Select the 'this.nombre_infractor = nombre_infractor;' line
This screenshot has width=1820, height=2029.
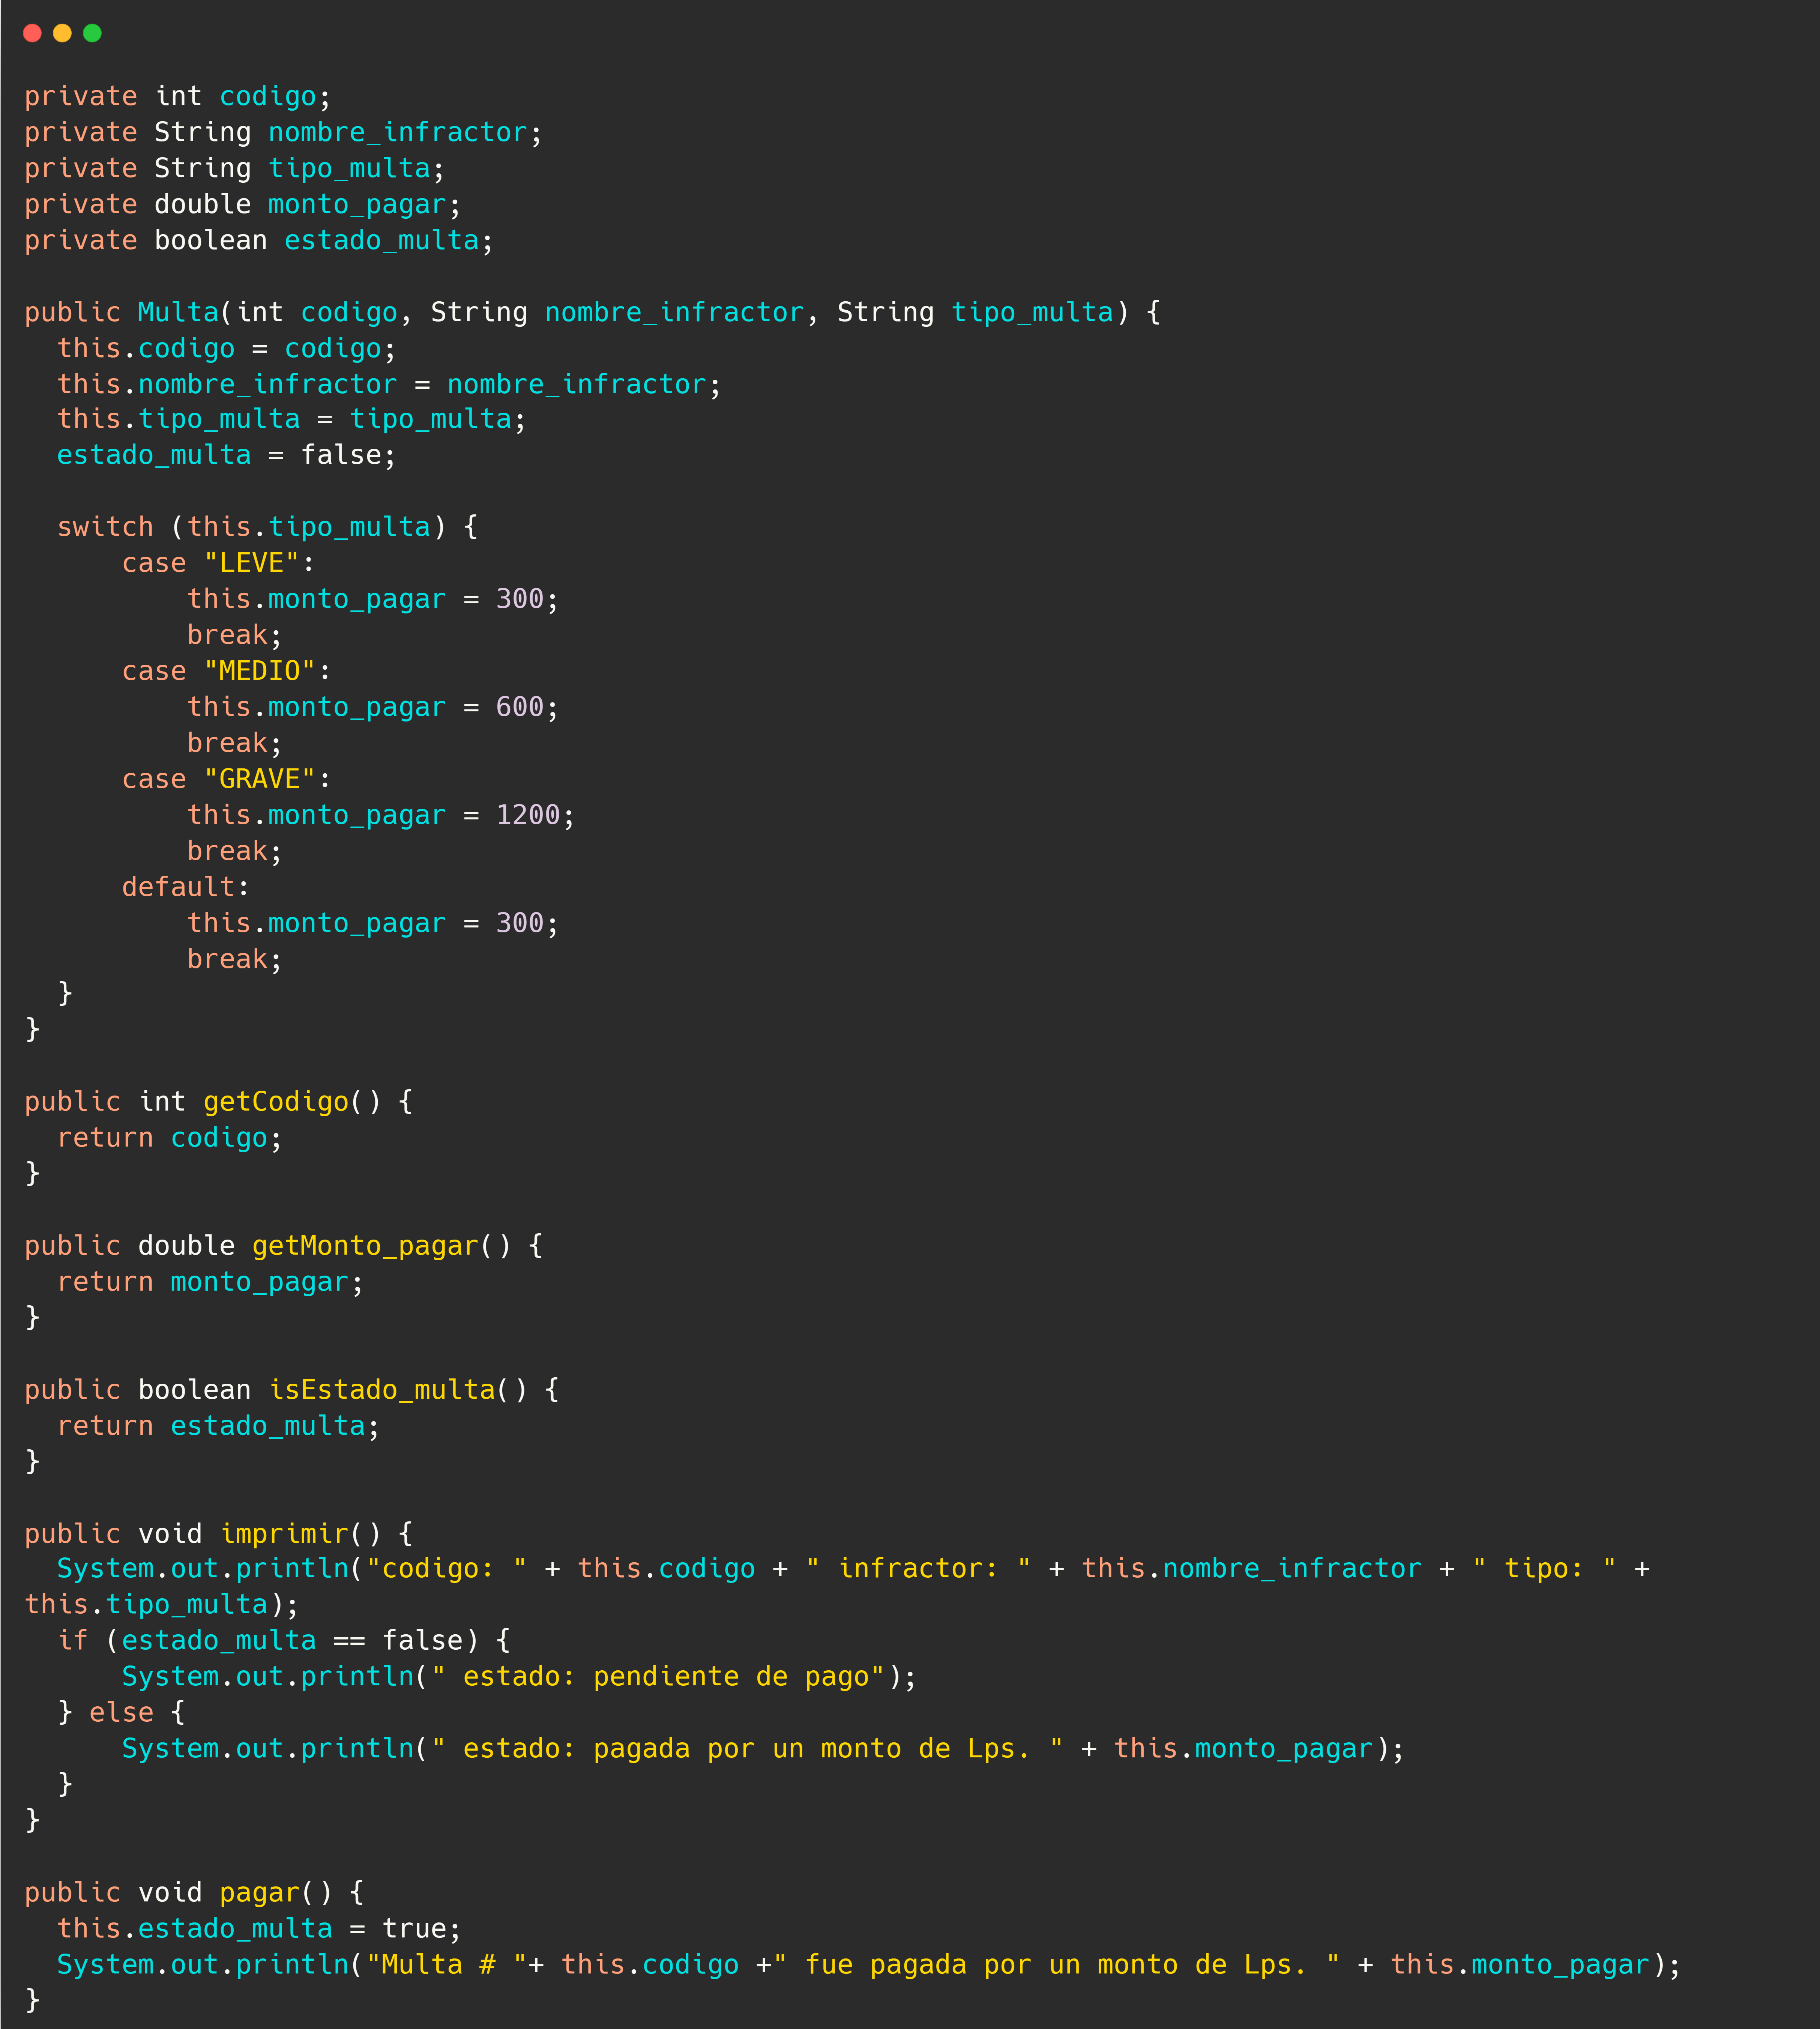pos(389,385)
